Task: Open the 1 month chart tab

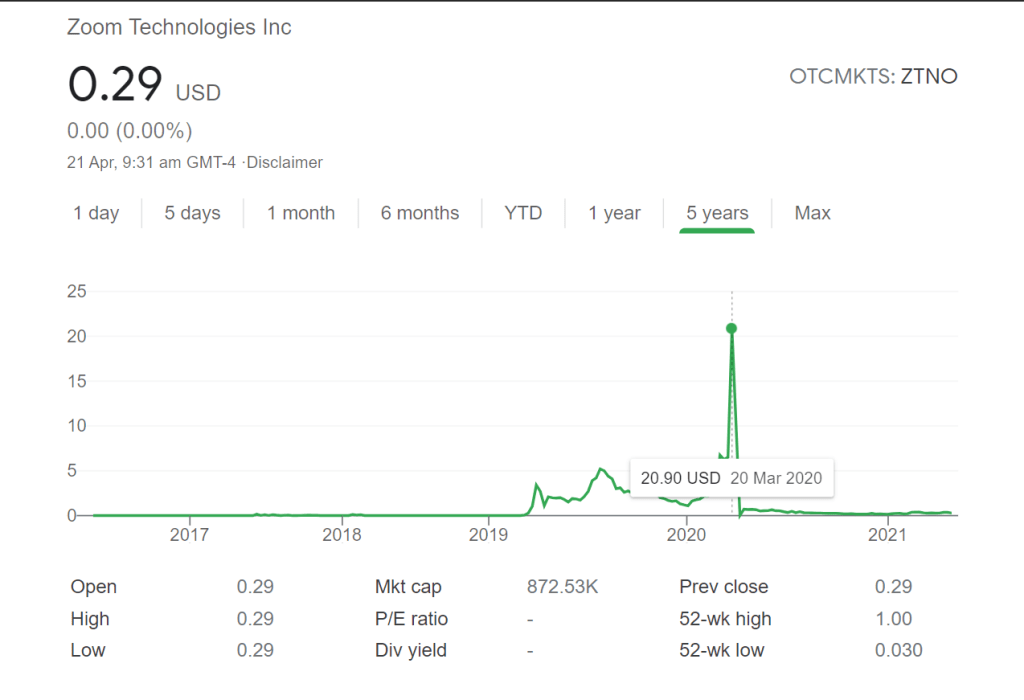Action: pyautogui.click(x=301, y=213)
